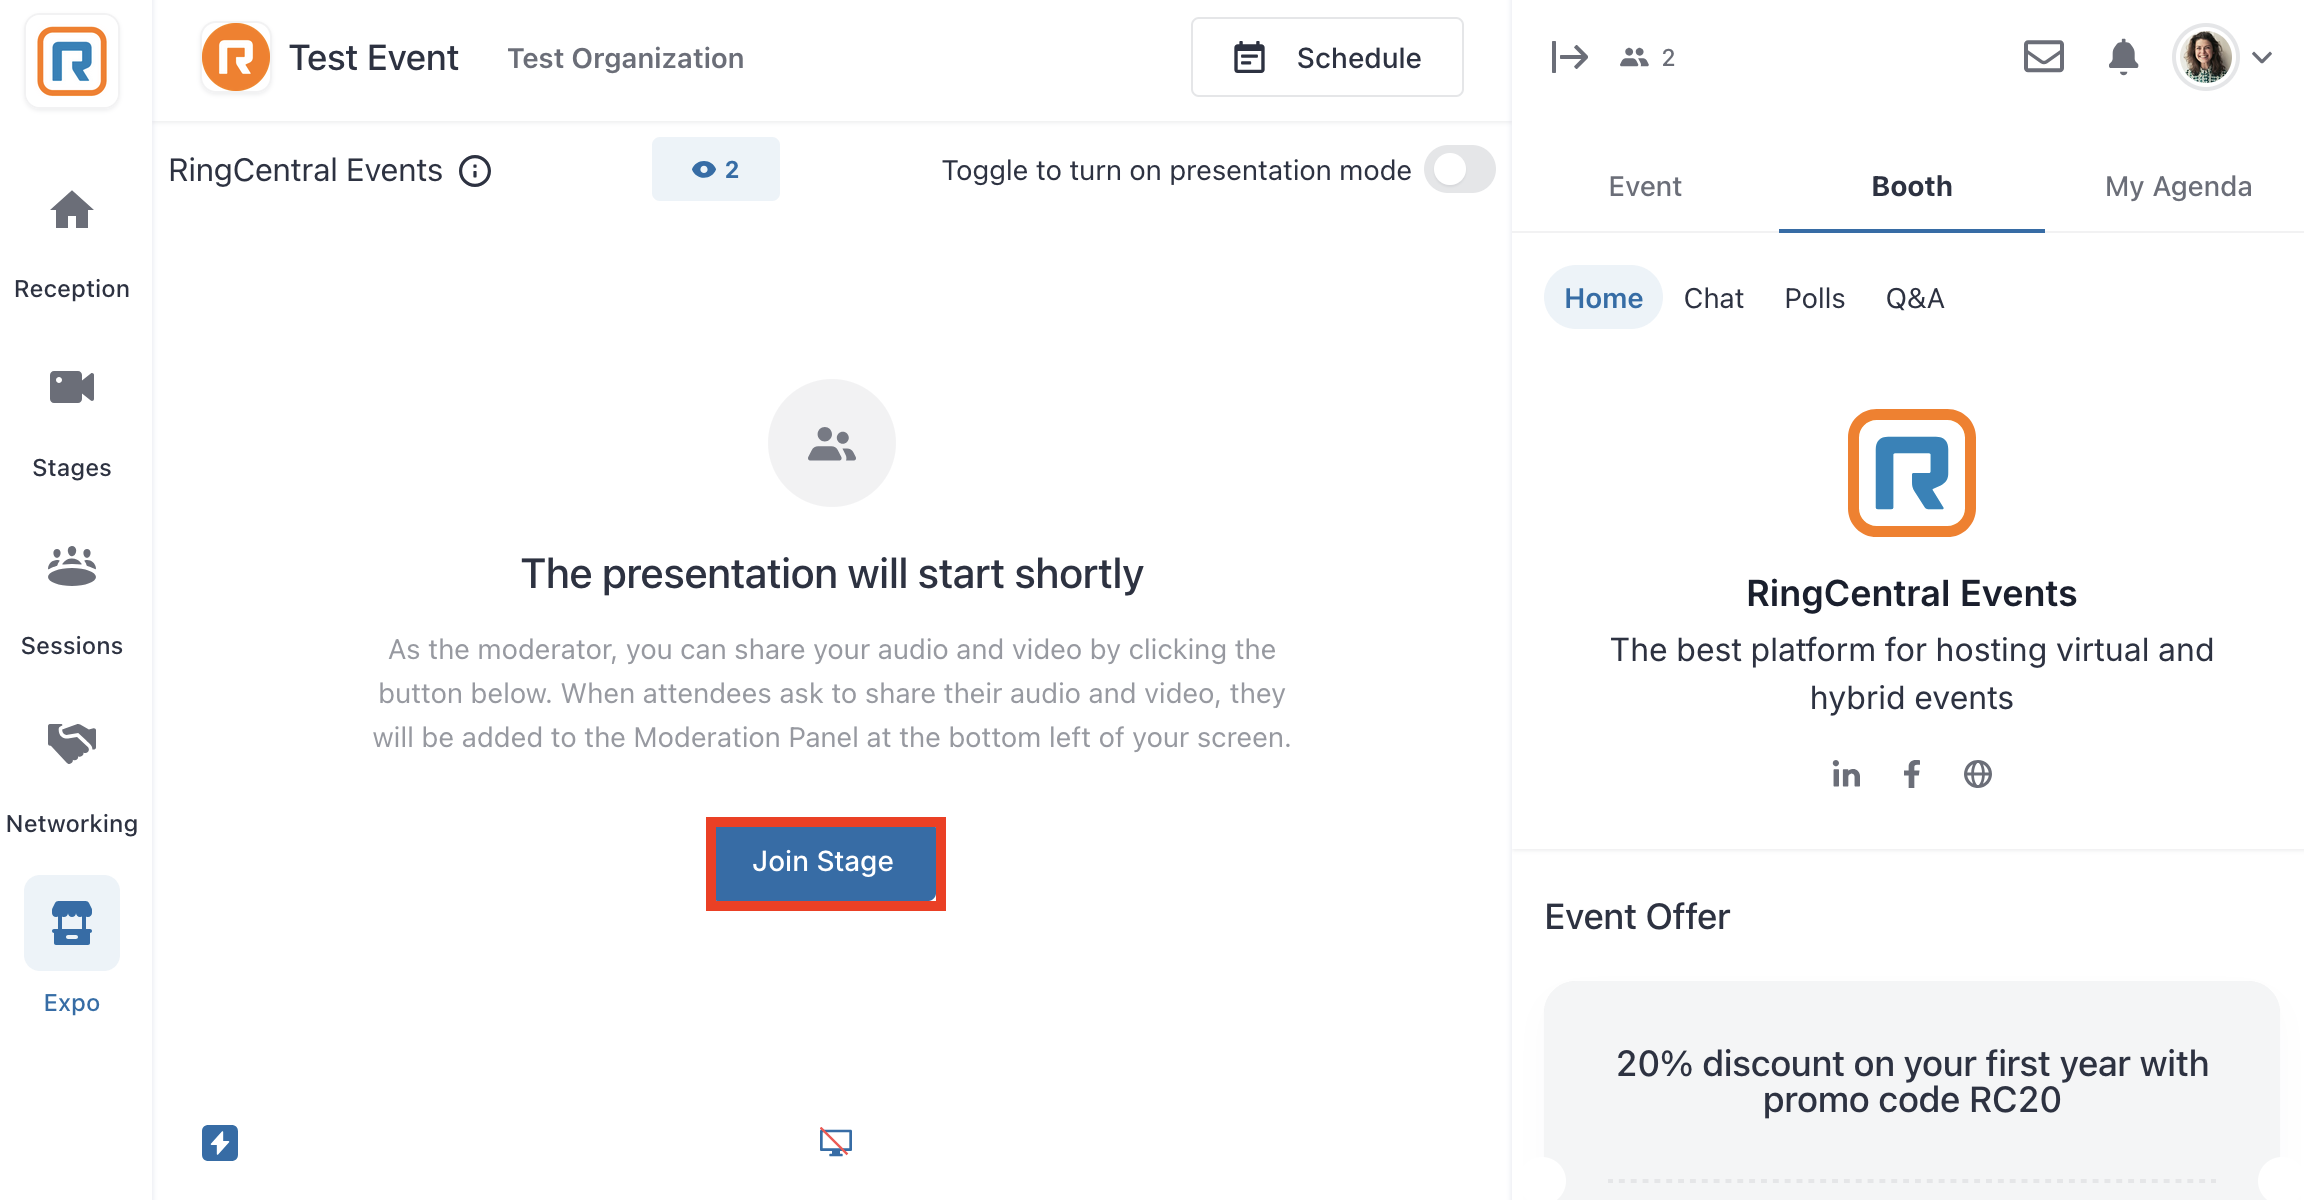Image resolution: width=2304 pixels, height=1200 pixels.
Task: Open the messages envelope icon
Action: coord(2043,57)
